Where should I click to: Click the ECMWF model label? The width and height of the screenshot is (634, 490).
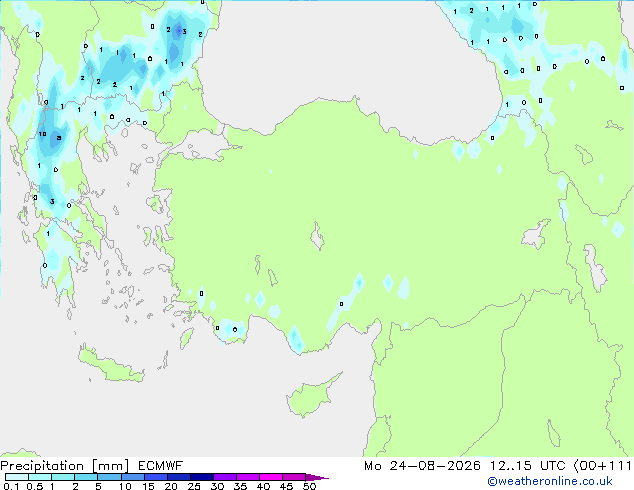click(x=161, y=466)
